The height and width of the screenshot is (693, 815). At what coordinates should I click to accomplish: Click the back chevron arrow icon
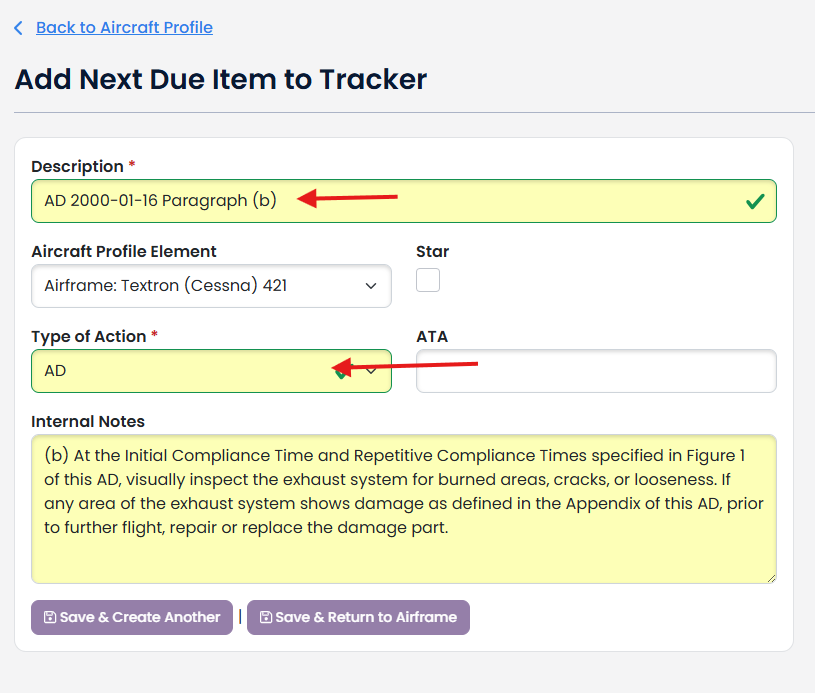(x=18, y=28)
